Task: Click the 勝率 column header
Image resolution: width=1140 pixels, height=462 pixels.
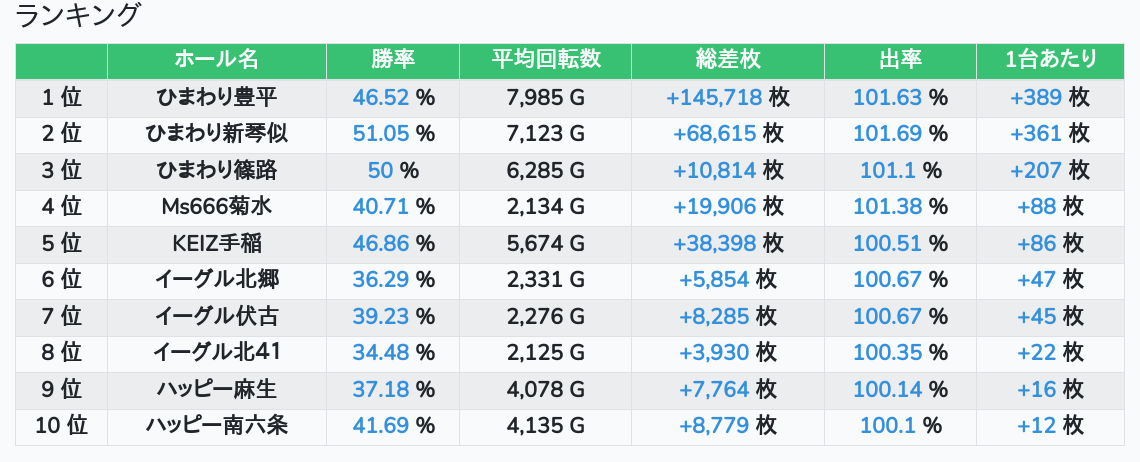Action: [393, 61]
